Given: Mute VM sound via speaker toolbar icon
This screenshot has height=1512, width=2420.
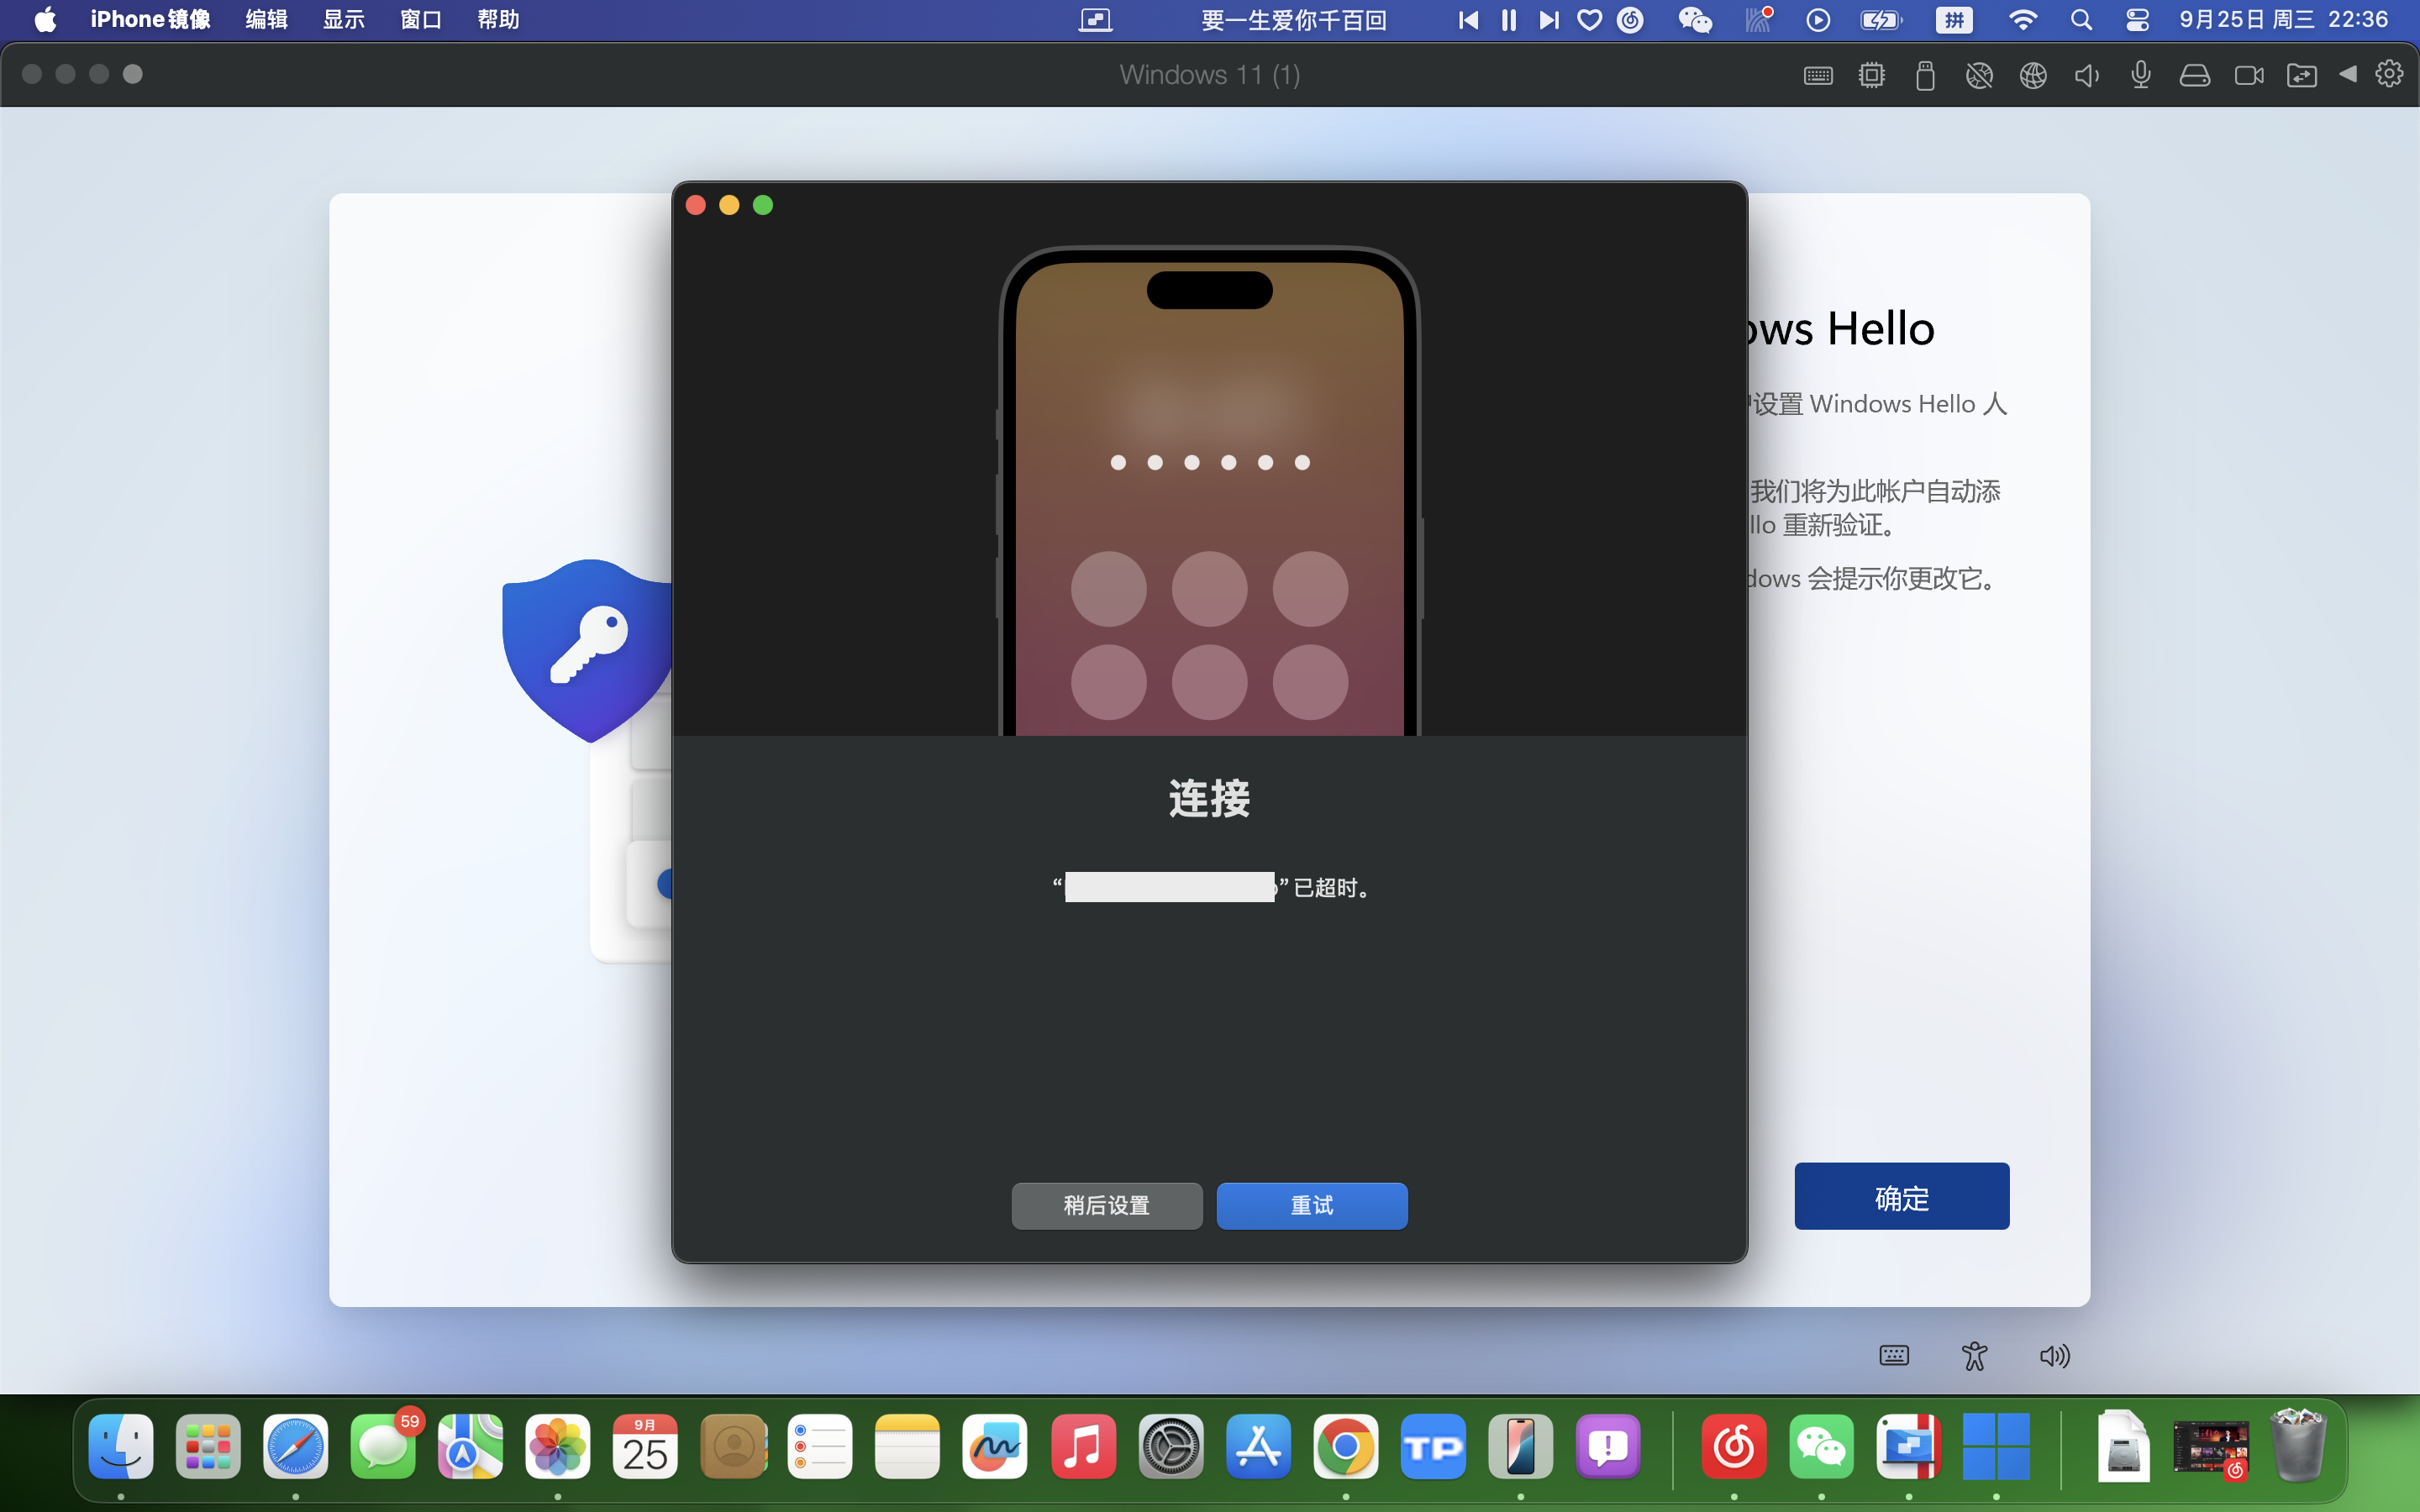Looking at the screenshot, I should click(x=2086, y=75).
